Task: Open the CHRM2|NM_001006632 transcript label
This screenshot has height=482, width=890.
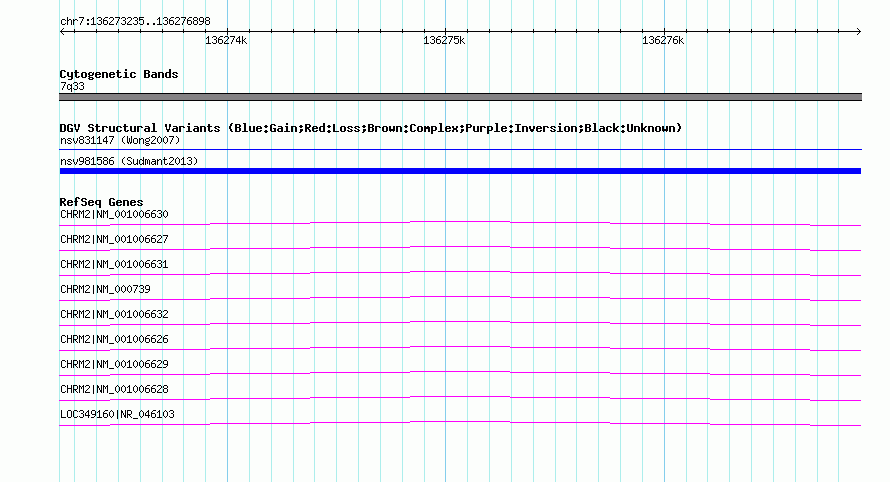Action: (114, 315)
